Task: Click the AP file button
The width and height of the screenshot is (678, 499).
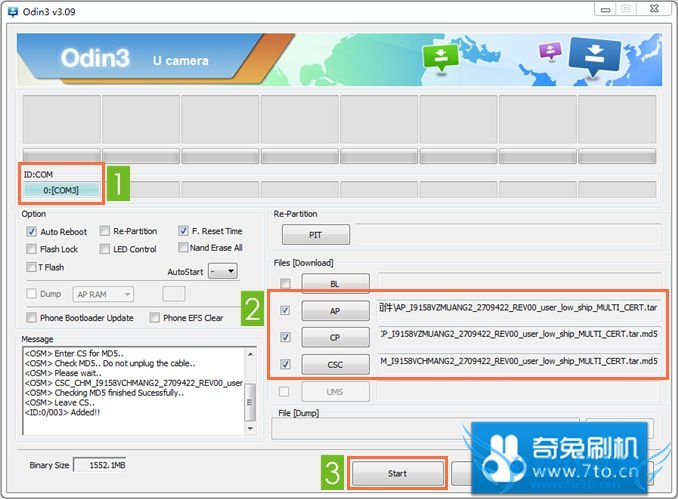Action: (x=335, y=310)
